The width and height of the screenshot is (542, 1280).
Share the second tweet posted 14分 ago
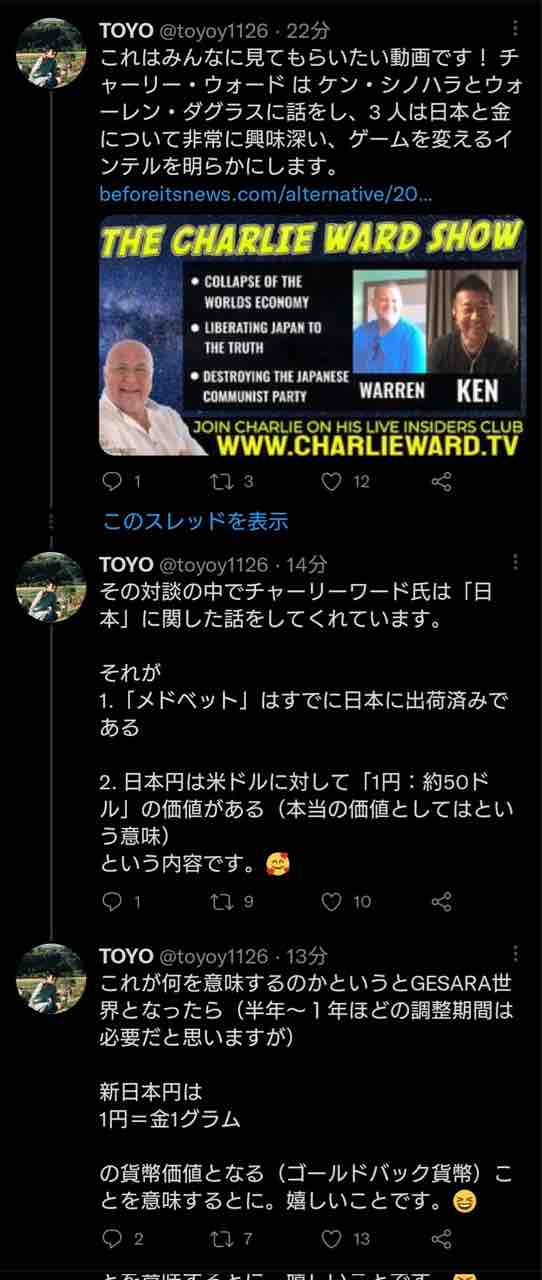(x=441, y=901)
